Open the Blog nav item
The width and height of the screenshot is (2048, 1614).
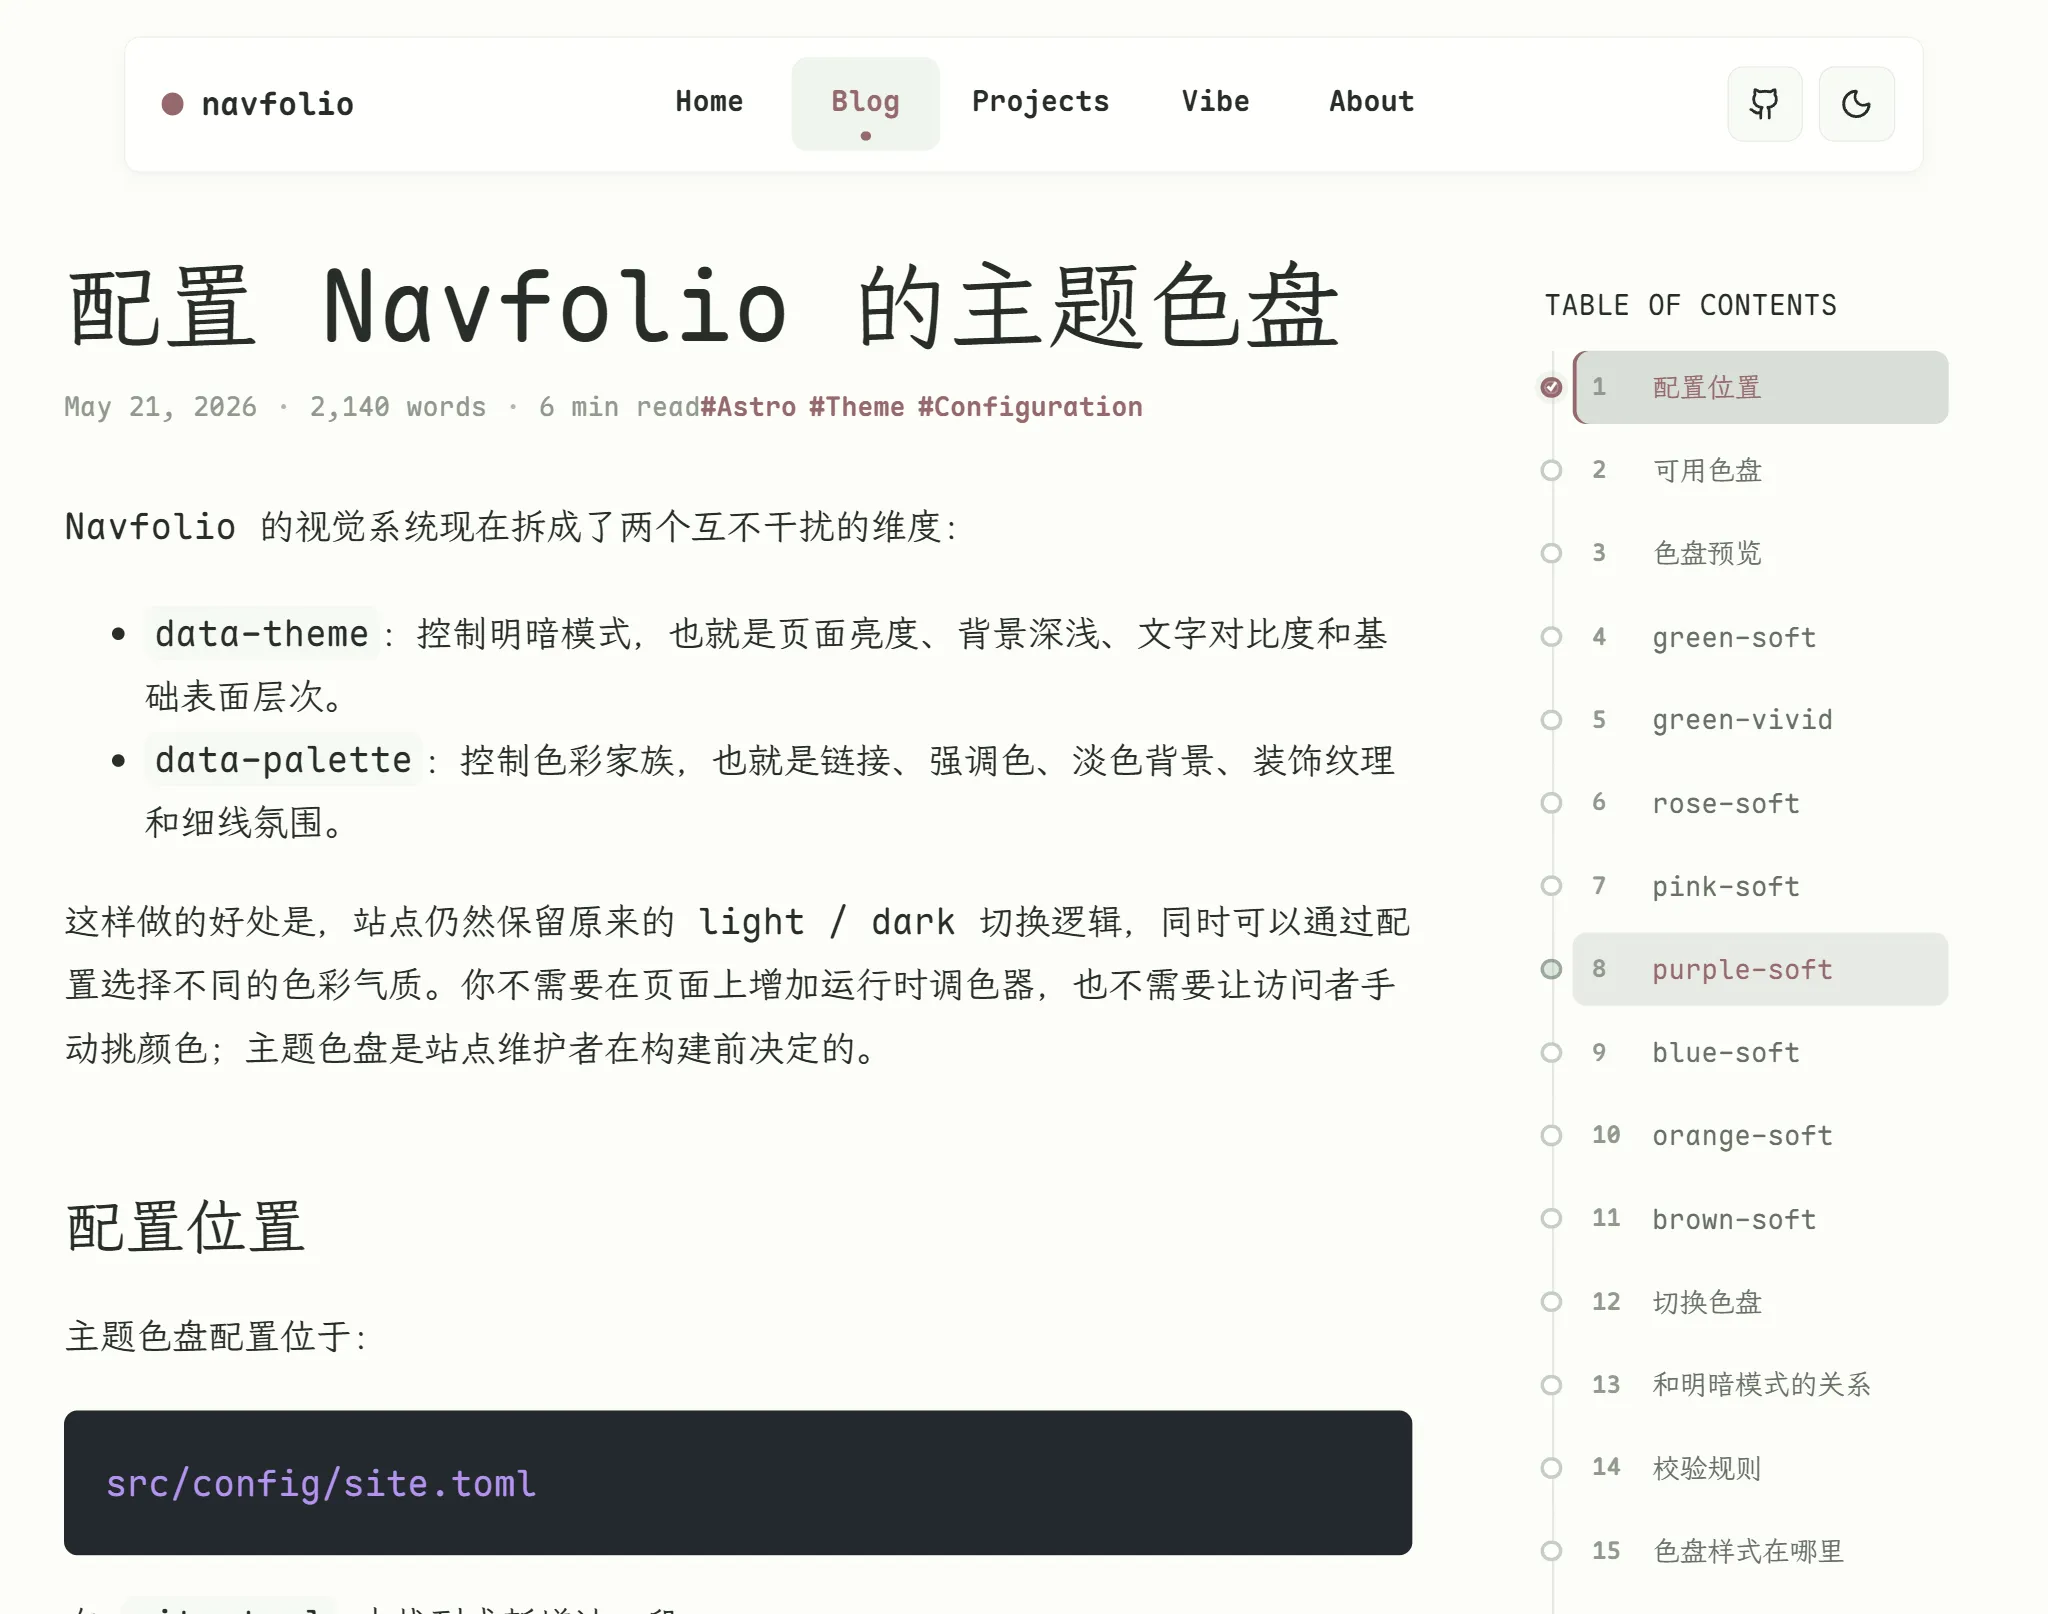[x=865, y=103]
